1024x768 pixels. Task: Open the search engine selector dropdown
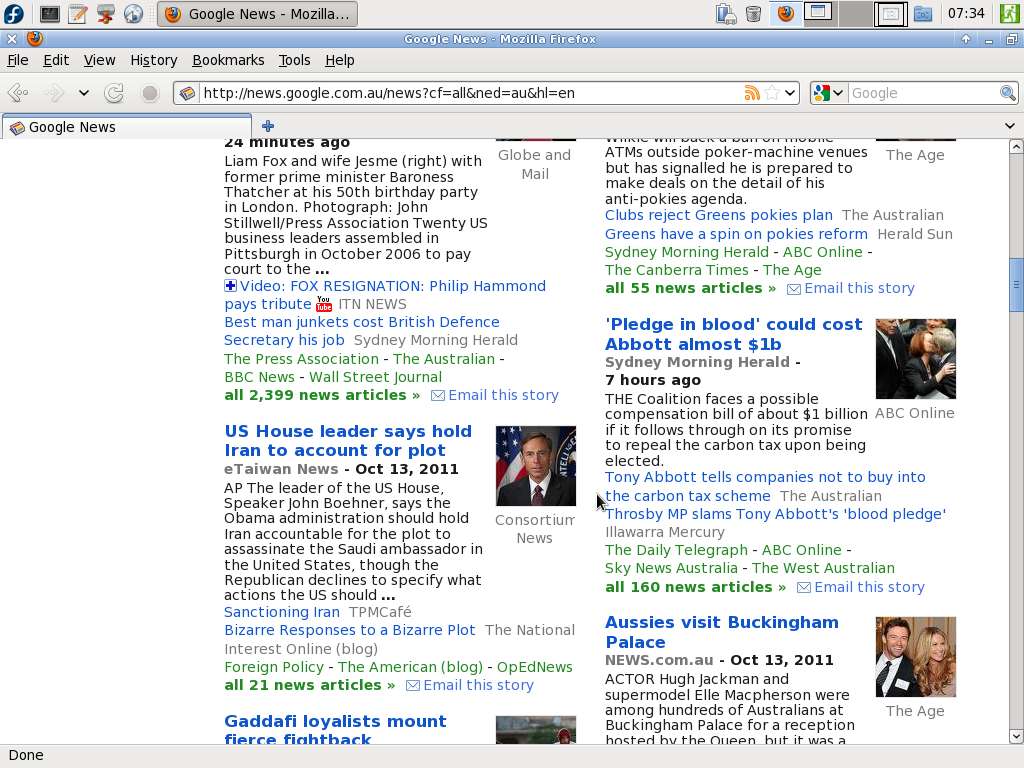[838, 93]
